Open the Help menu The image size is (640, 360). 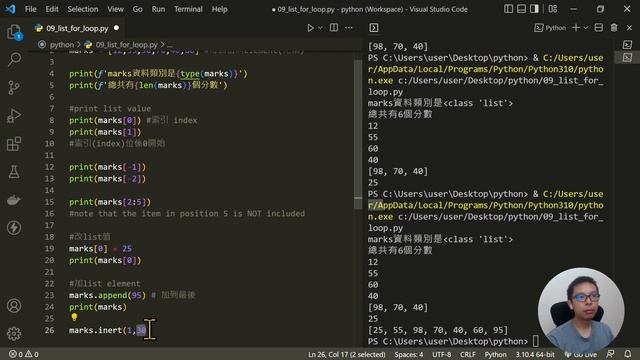pyautogui.click(x=220, y=9)
